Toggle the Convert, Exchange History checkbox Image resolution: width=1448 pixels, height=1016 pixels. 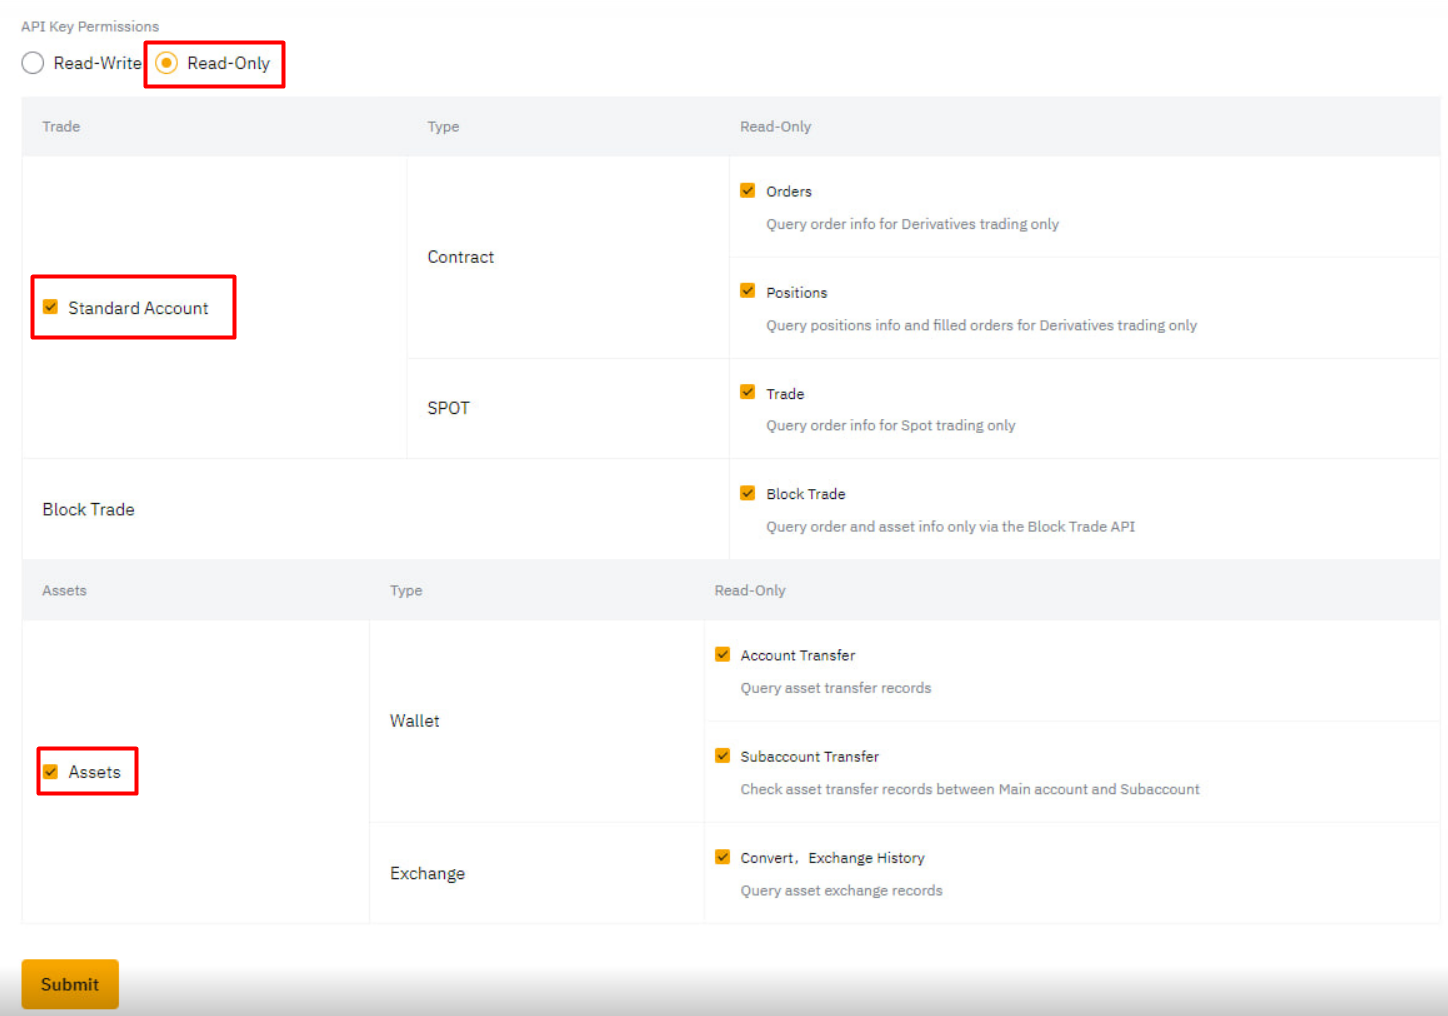click(722, 857)
